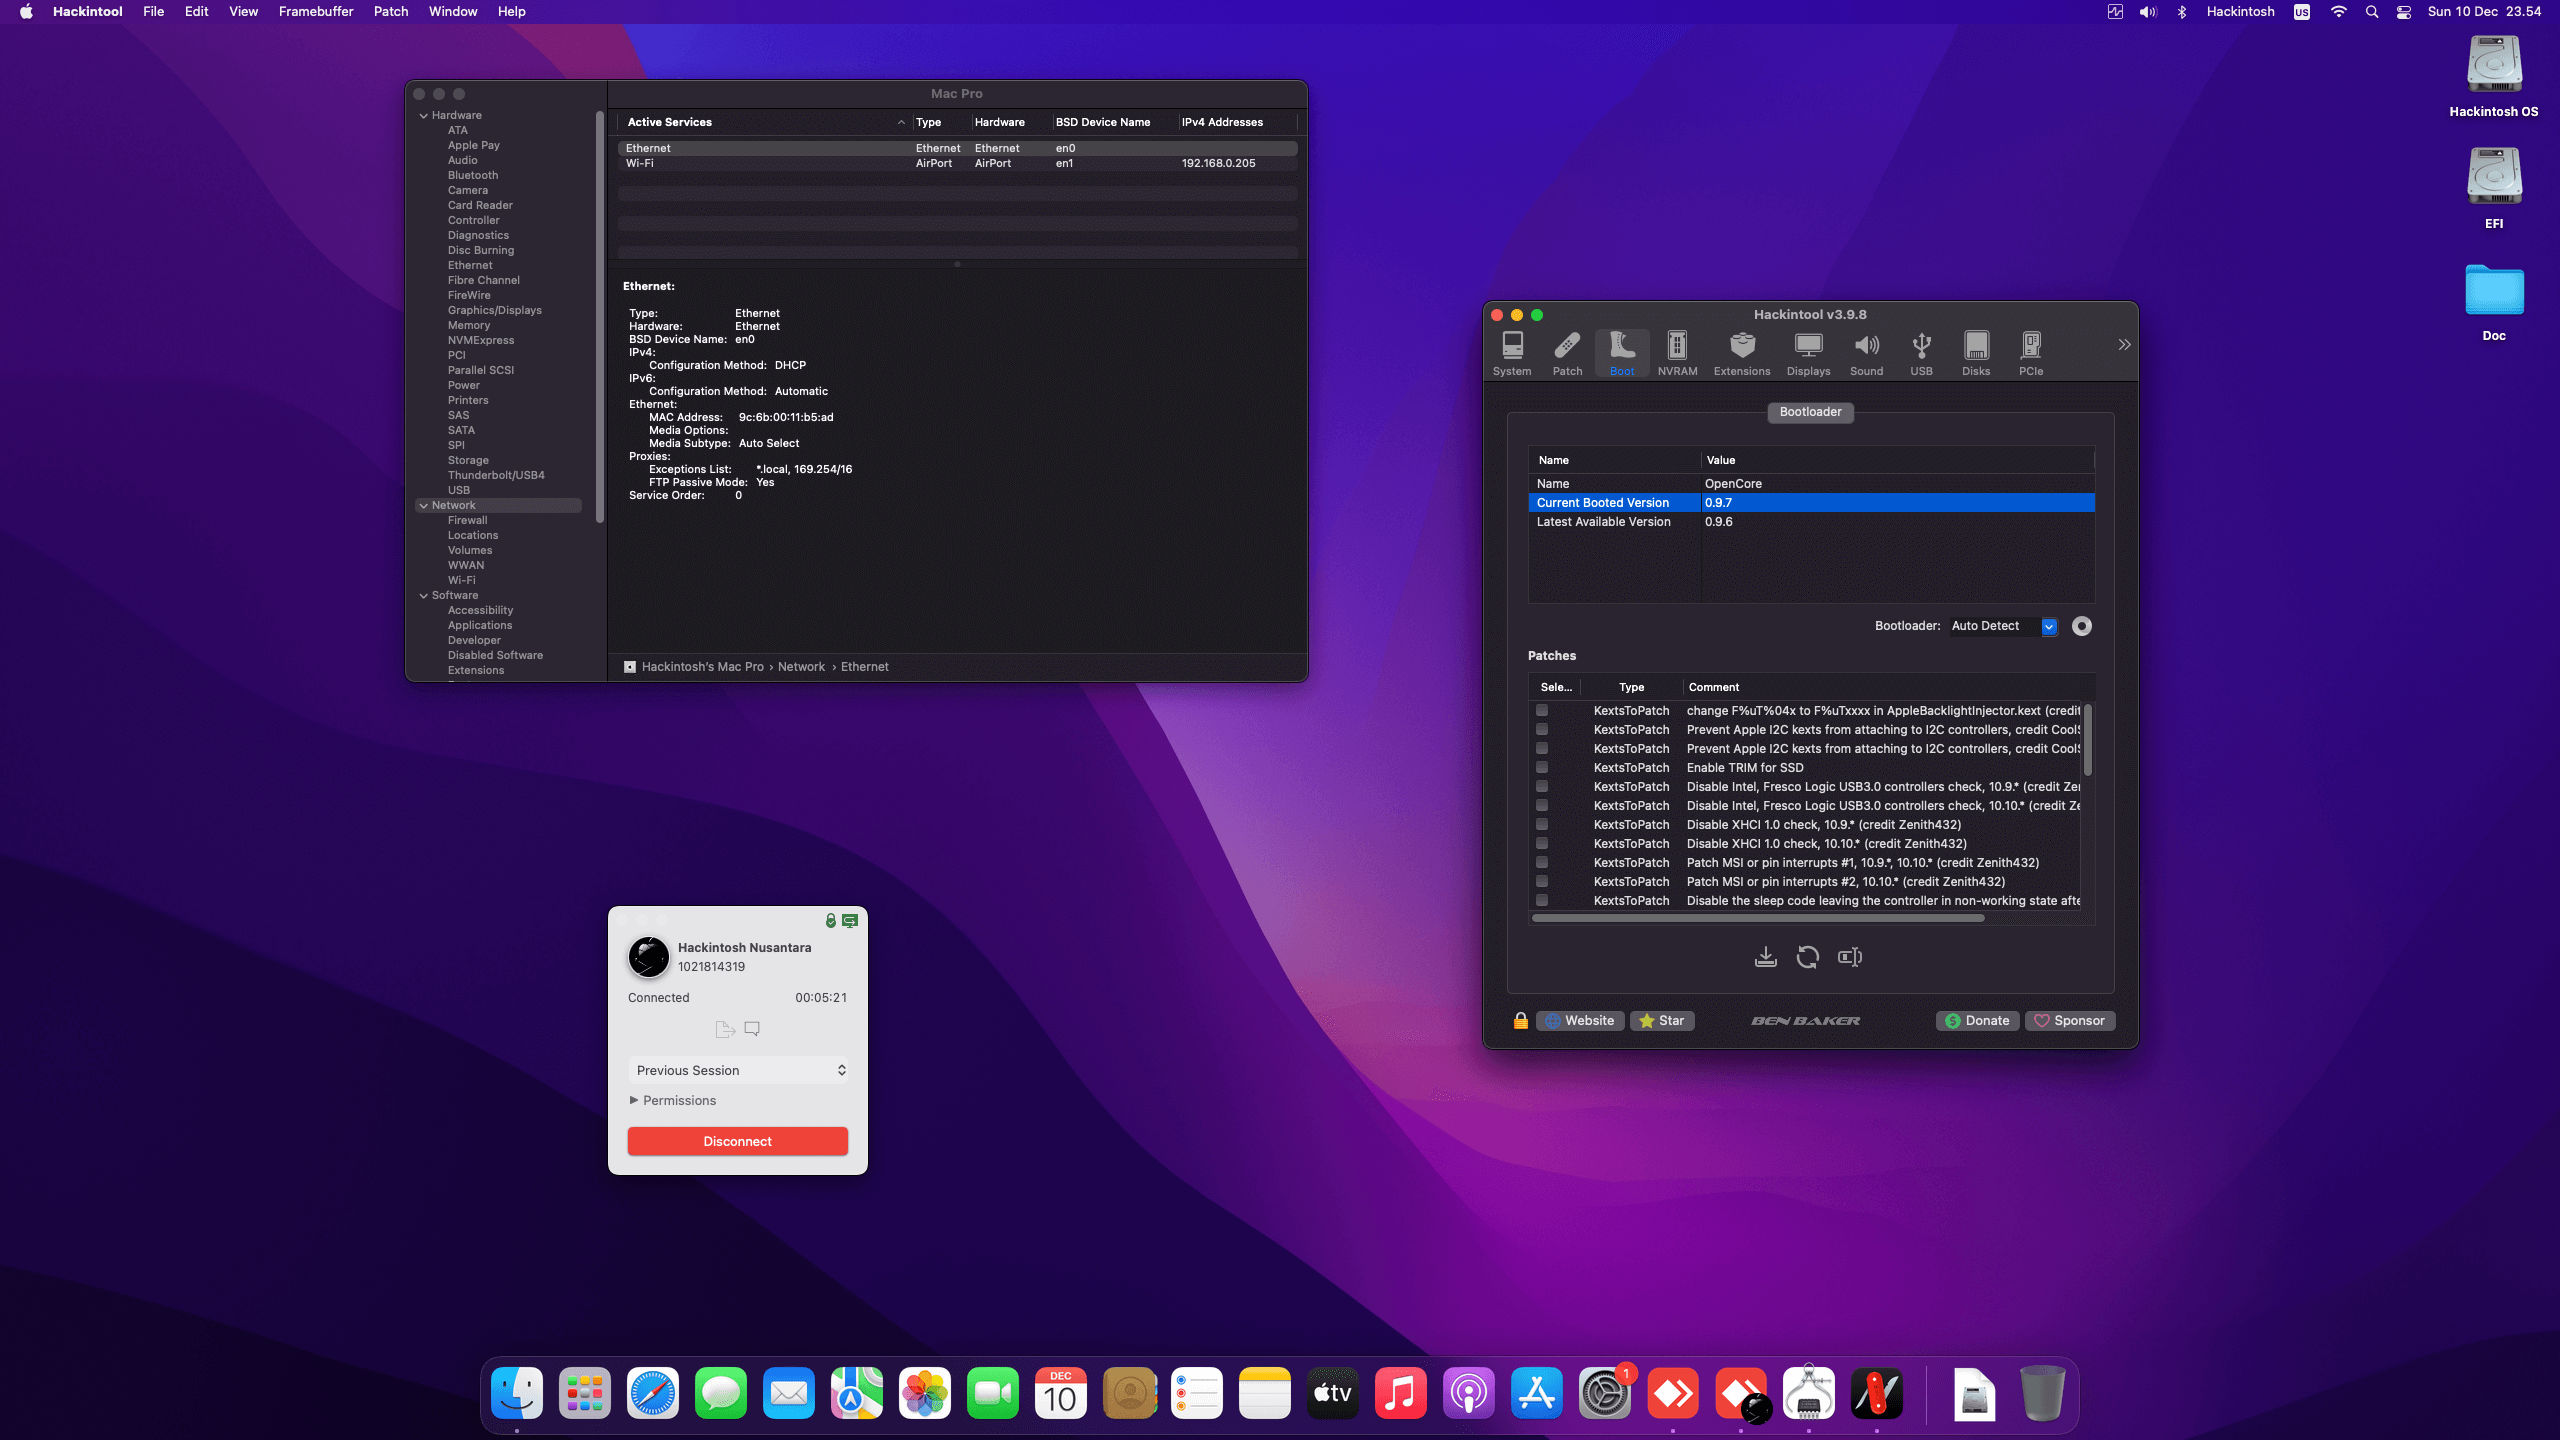
Task: Check the AppleBacklightInjector patch checkbox
Action: click(1542, 710)
